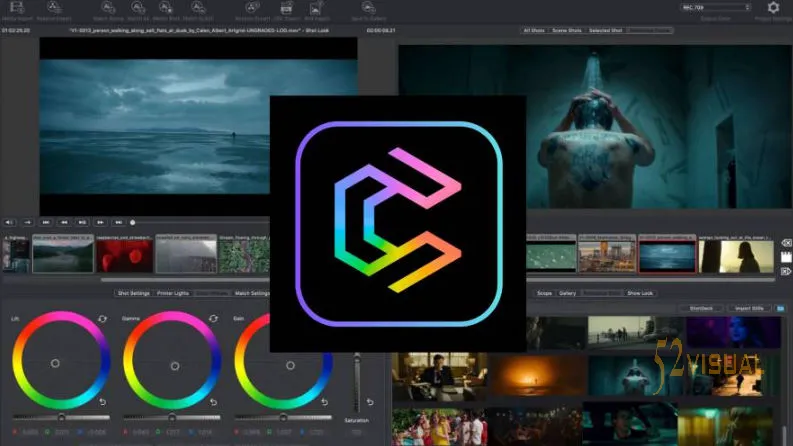793x446 pixels.
Task: Click the LUT Export toolbar icon
Action: pos(287,8)
